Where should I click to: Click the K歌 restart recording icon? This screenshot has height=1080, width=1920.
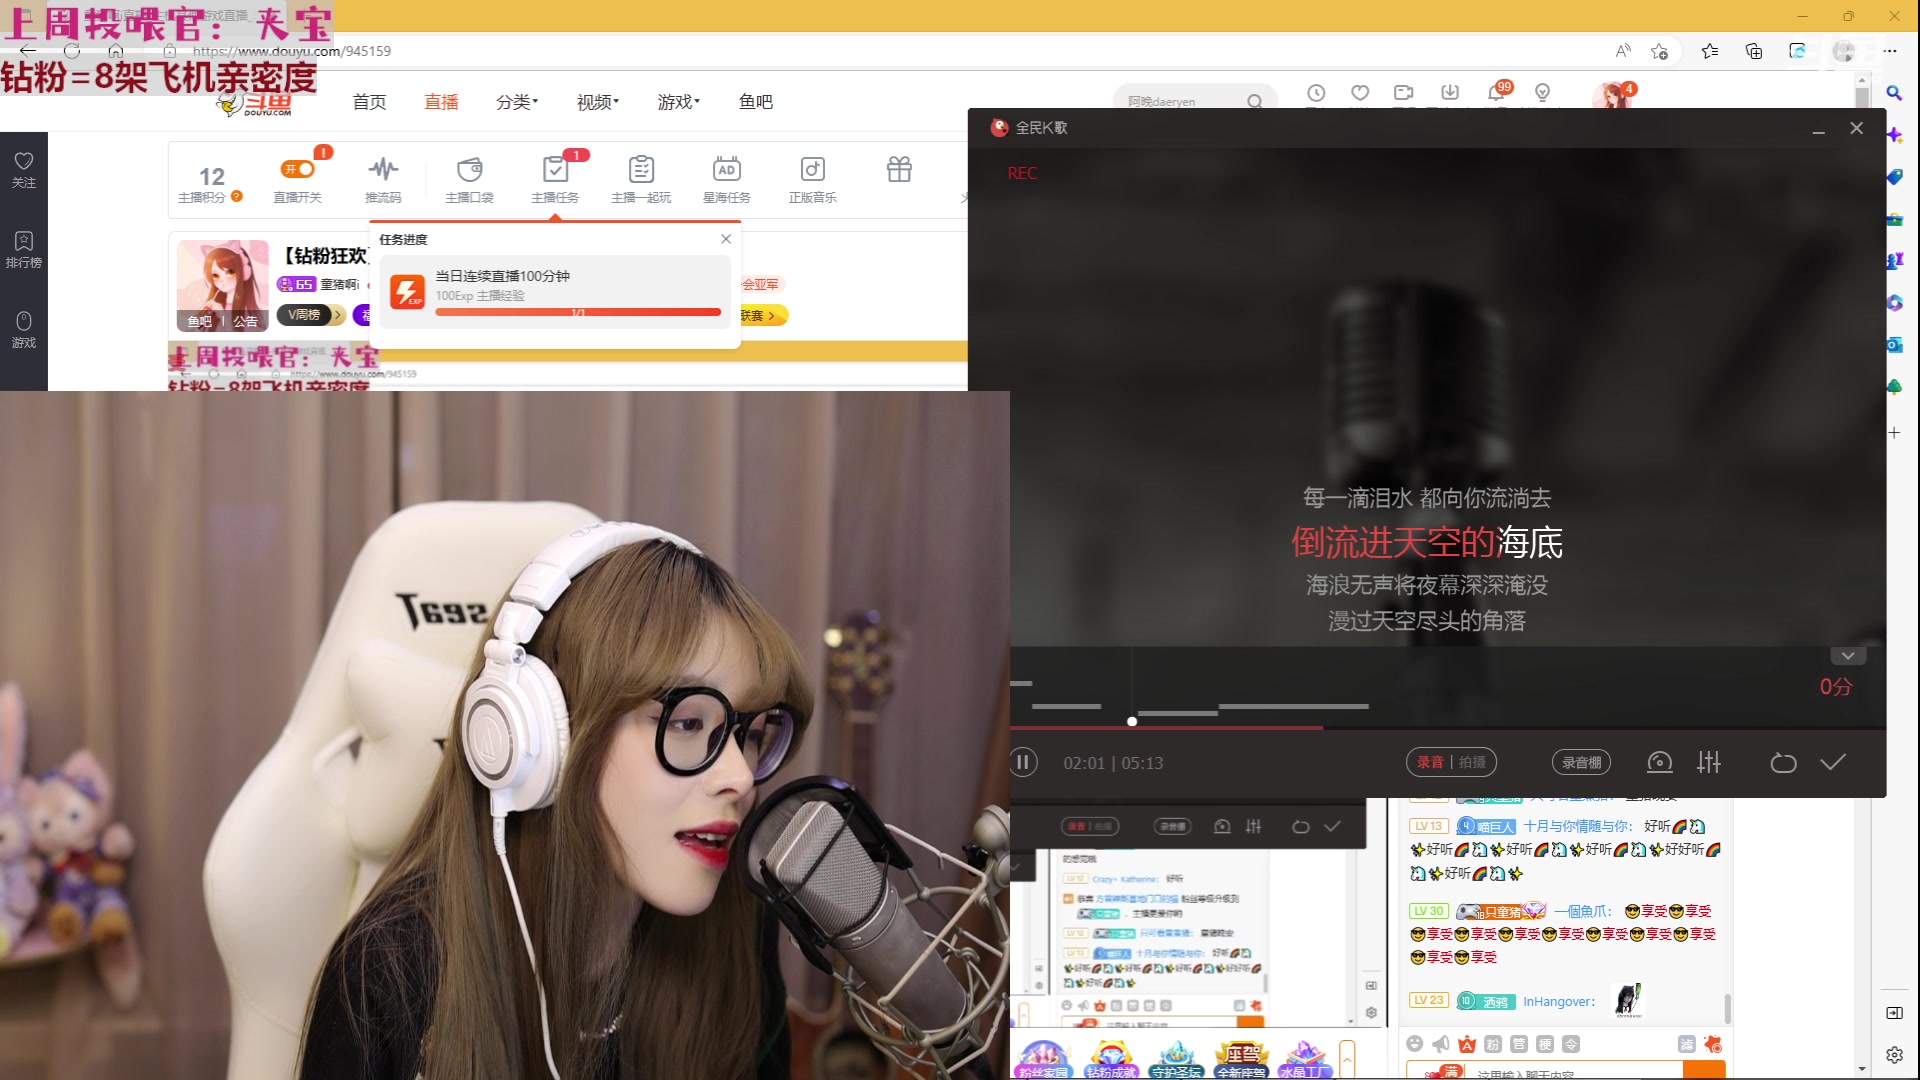pyautogui.click(x=1783, y=763)
